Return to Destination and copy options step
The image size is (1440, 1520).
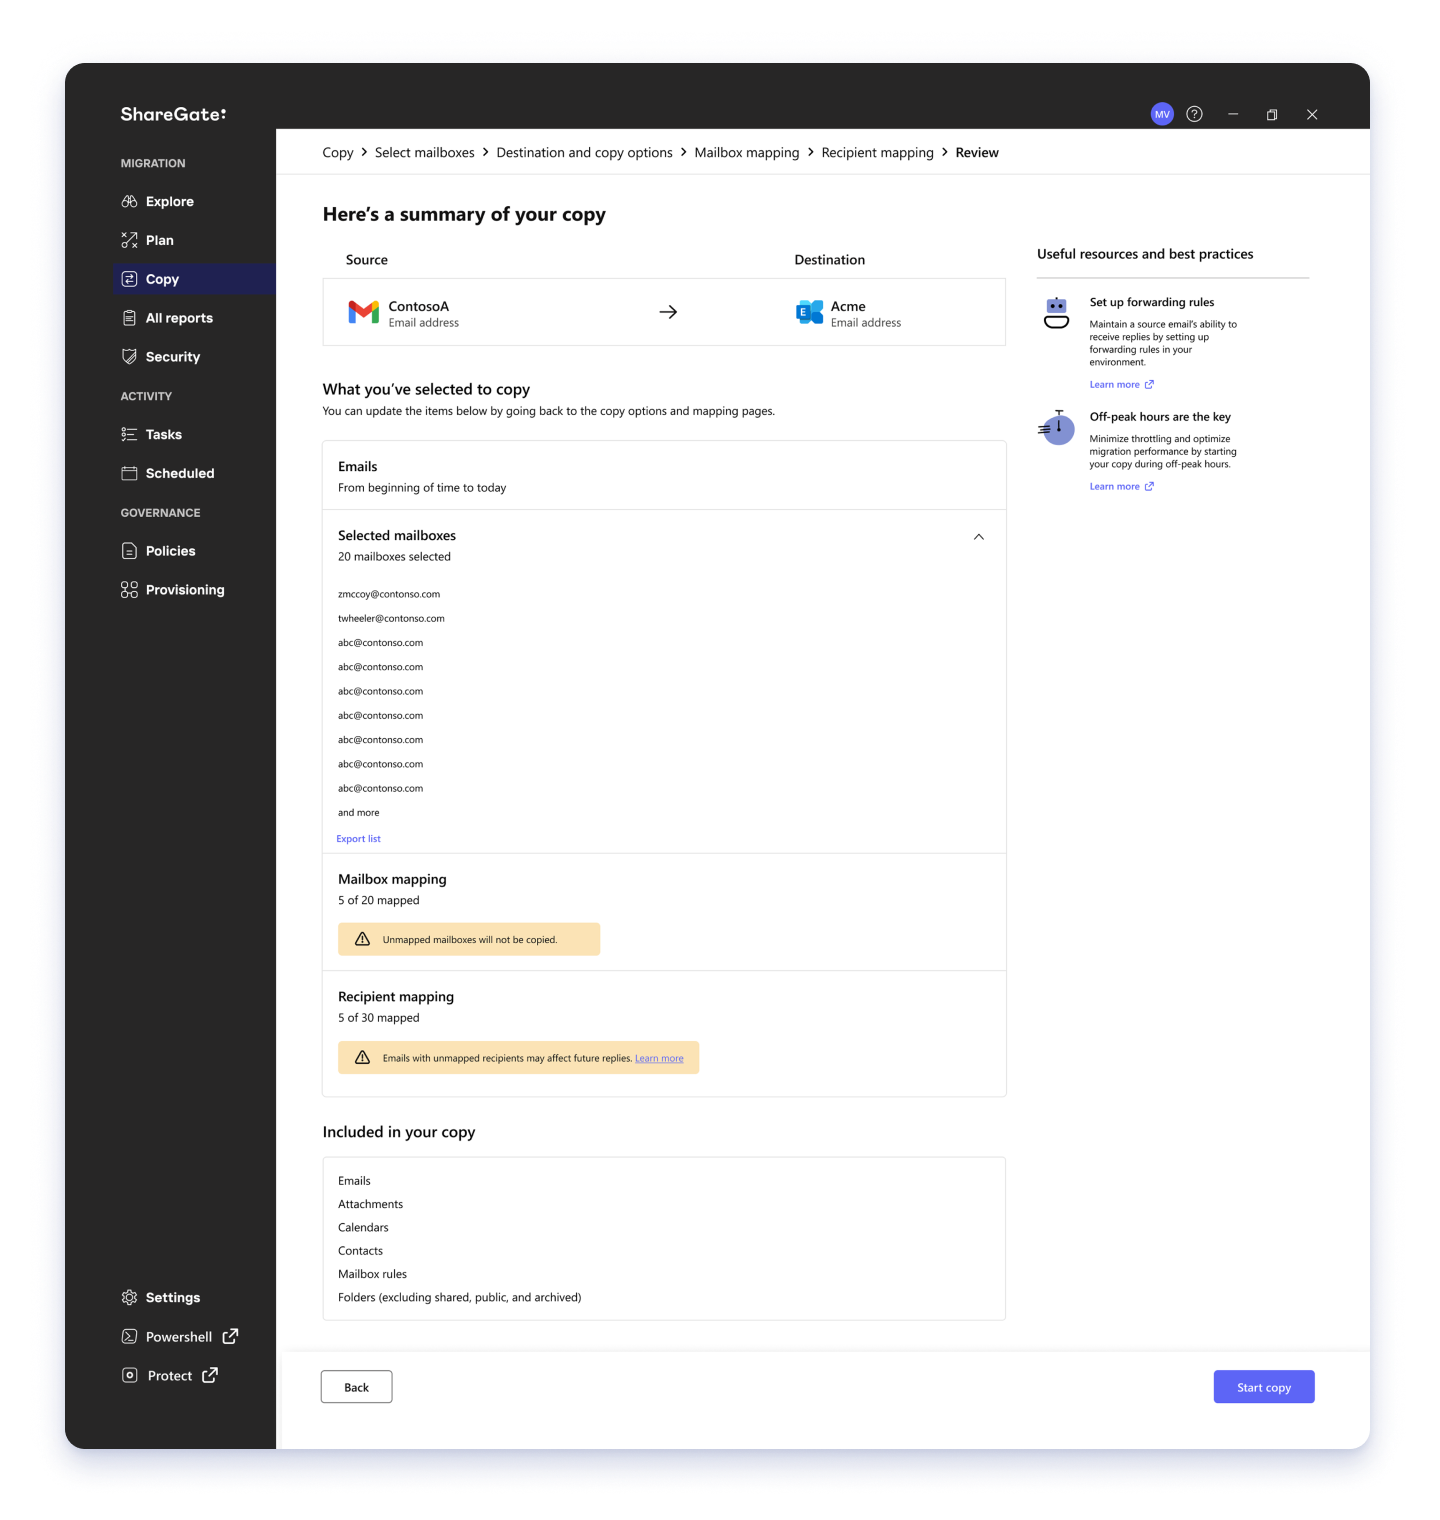[584, 152]
